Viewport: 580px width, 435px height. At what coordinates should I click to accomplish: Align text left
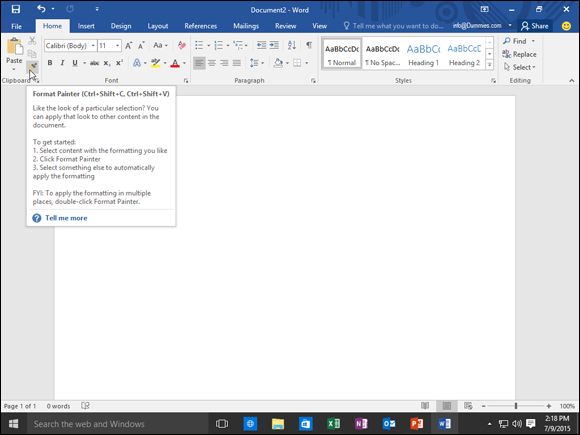click(199, 63)
